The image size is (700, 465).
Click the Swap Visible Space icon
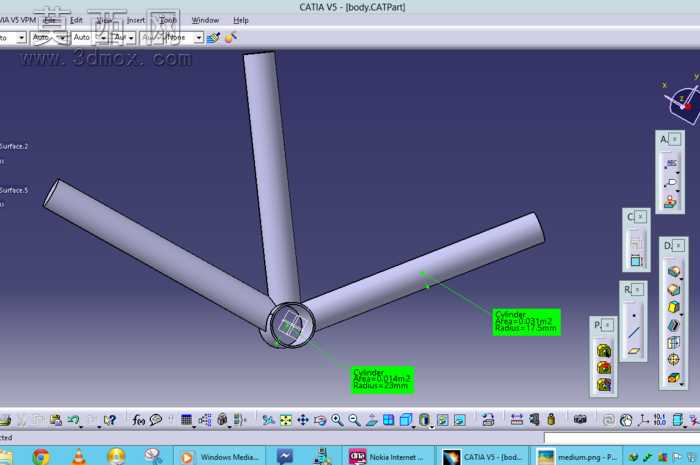[x=460, y=419]
